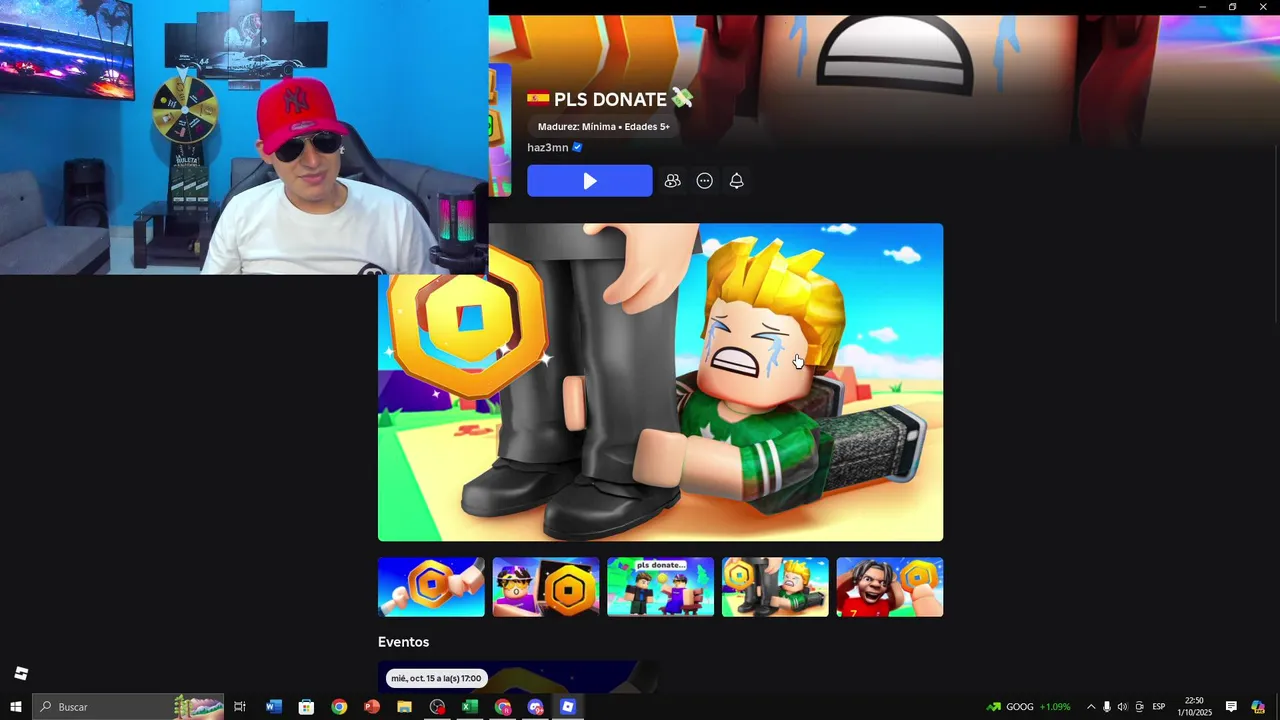This screenshot has width=1280, height=720.
Task: Click the Buscar taskbar search box
Action: coord(128,707)
